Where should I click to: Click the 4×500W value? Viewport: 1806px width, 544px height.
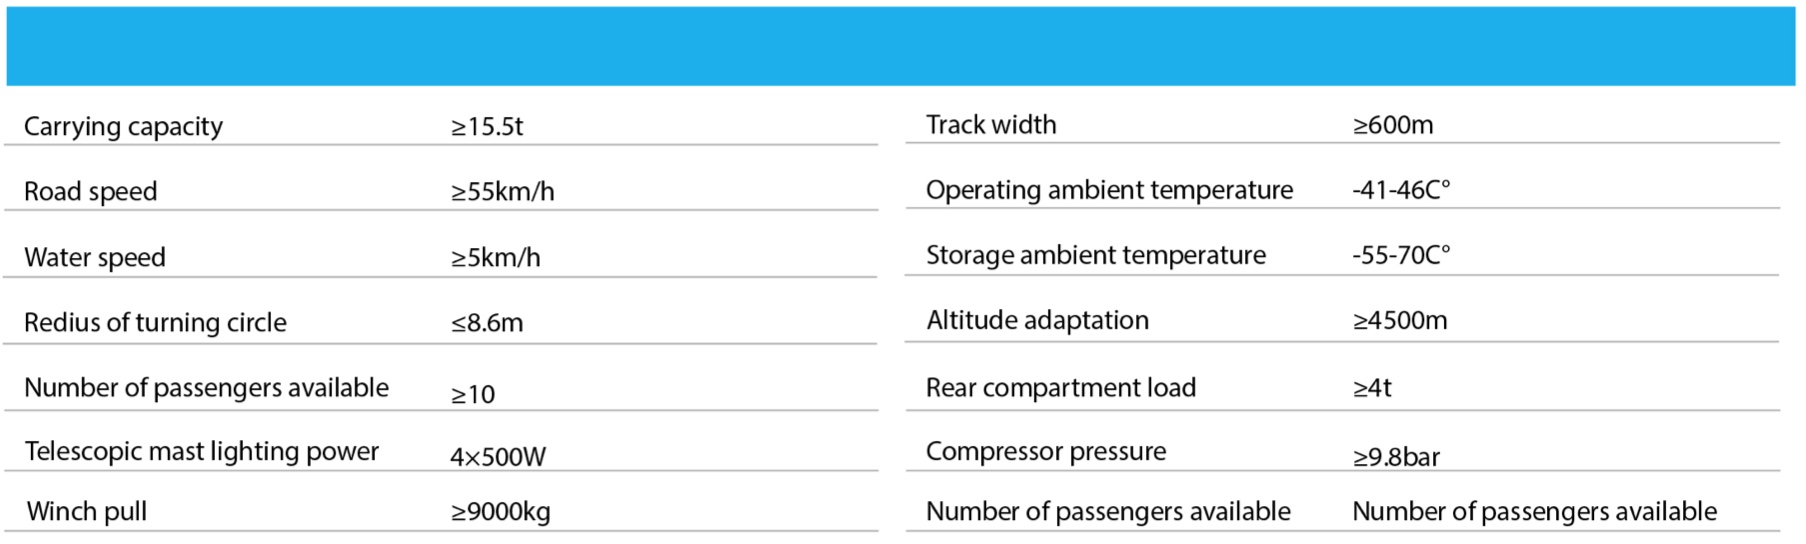(498, 458)
